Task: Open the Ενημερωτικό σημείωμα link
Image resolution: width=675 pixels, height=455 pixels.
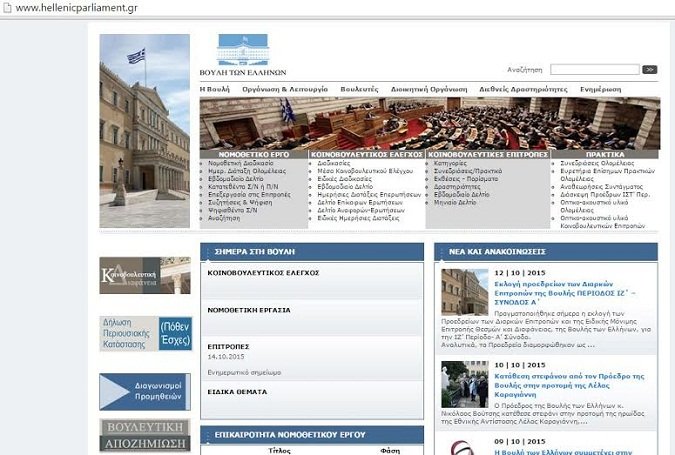Action: (x=244, y=372)
